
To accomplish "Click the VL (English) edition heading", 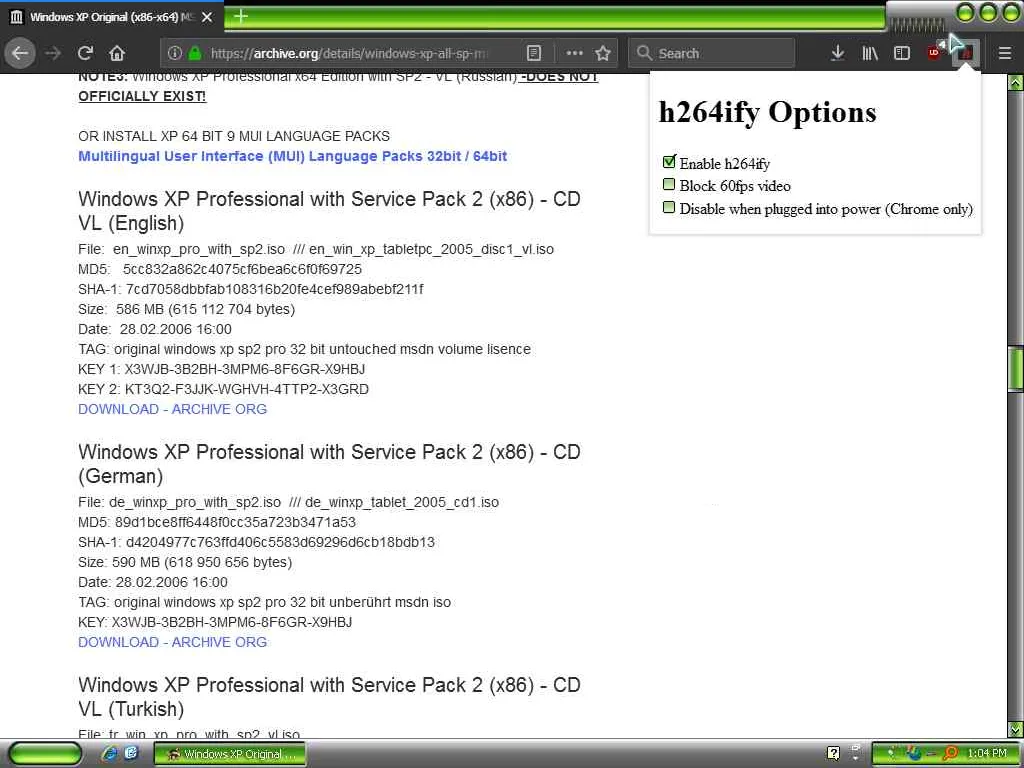I will coord(329,211).
